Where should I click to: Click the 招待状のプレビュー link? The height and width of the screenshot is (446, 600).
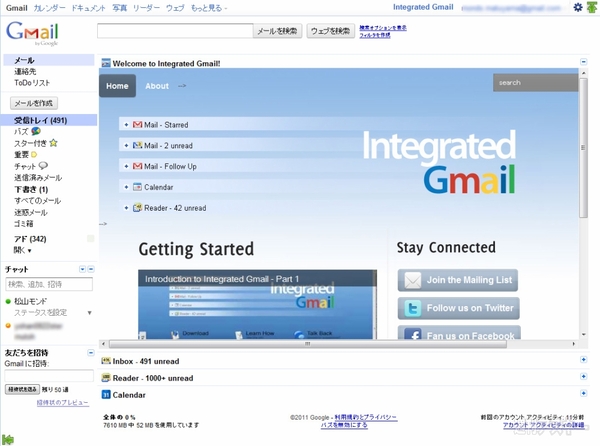63,402
